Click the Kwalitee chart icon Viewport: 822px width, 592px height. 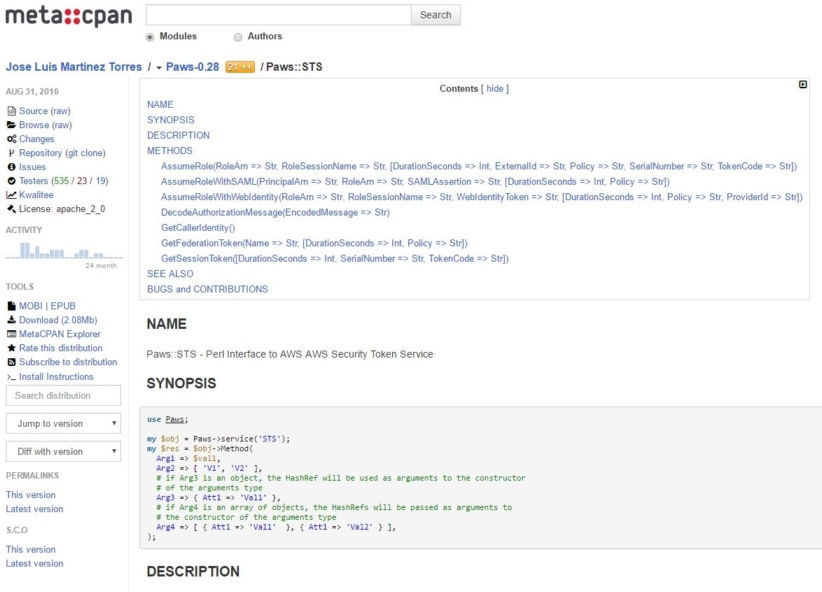[x=12, y=195]
